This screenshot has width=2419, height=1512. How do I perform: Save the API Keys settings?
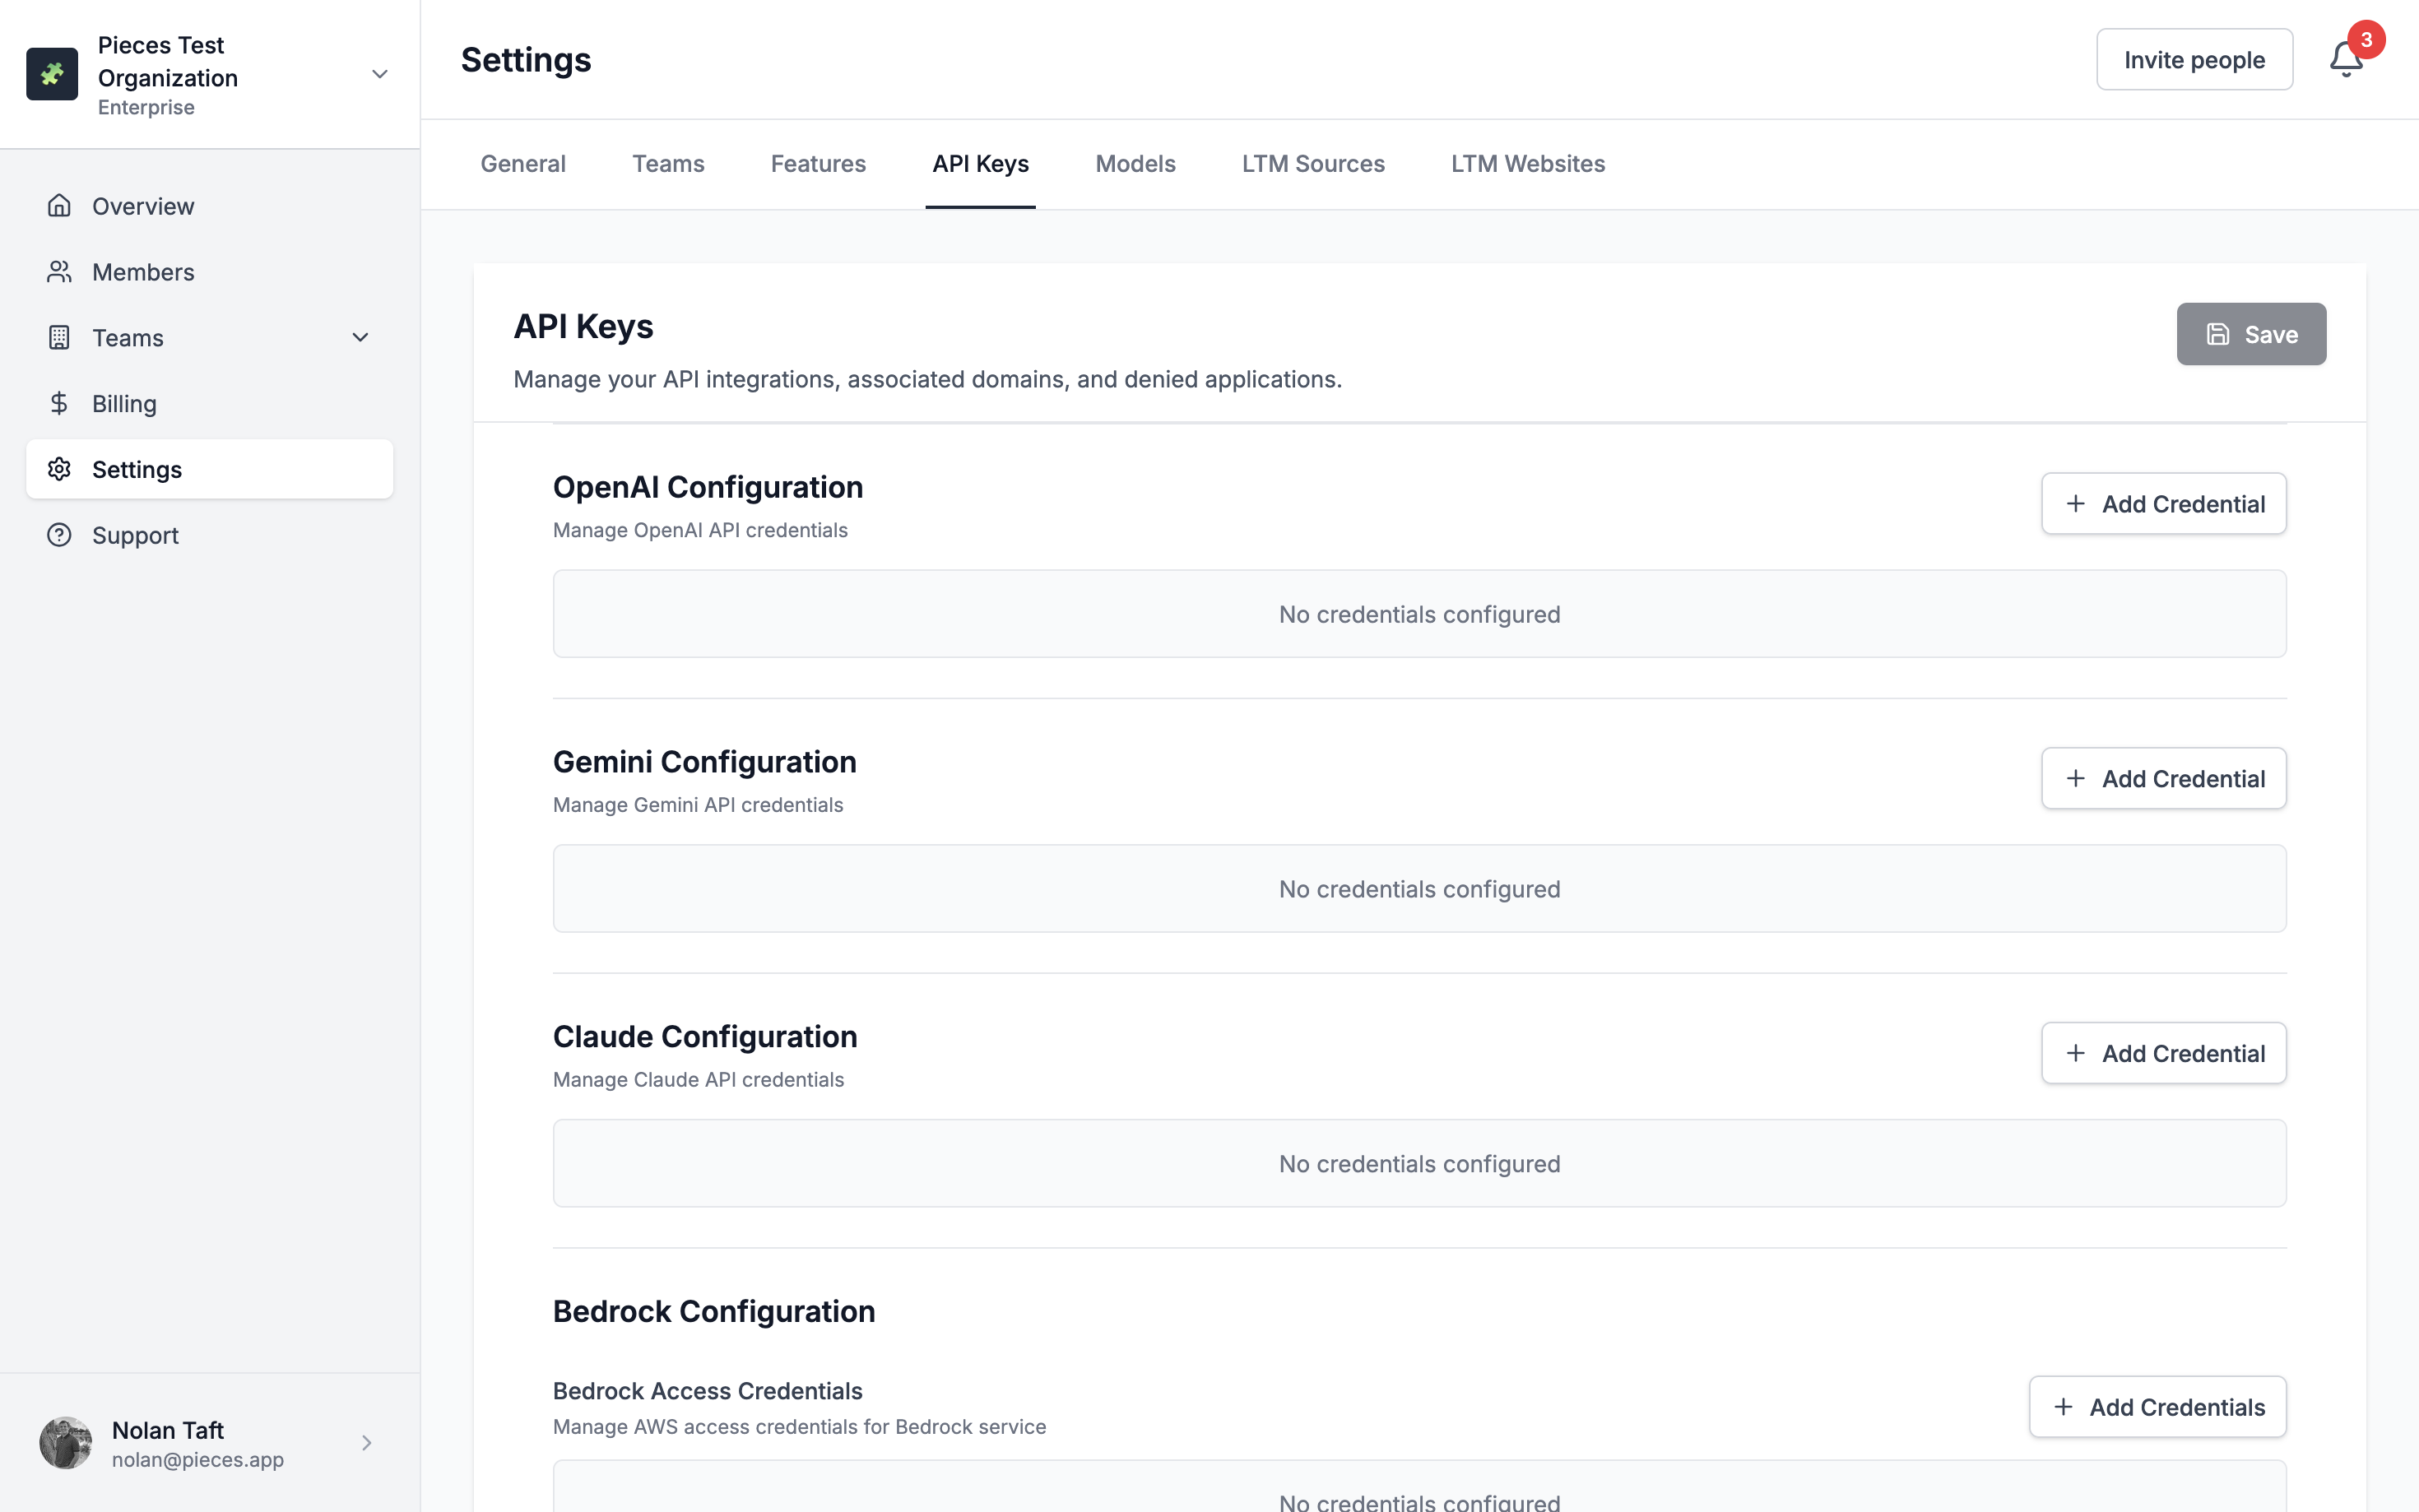[2250, 334]
